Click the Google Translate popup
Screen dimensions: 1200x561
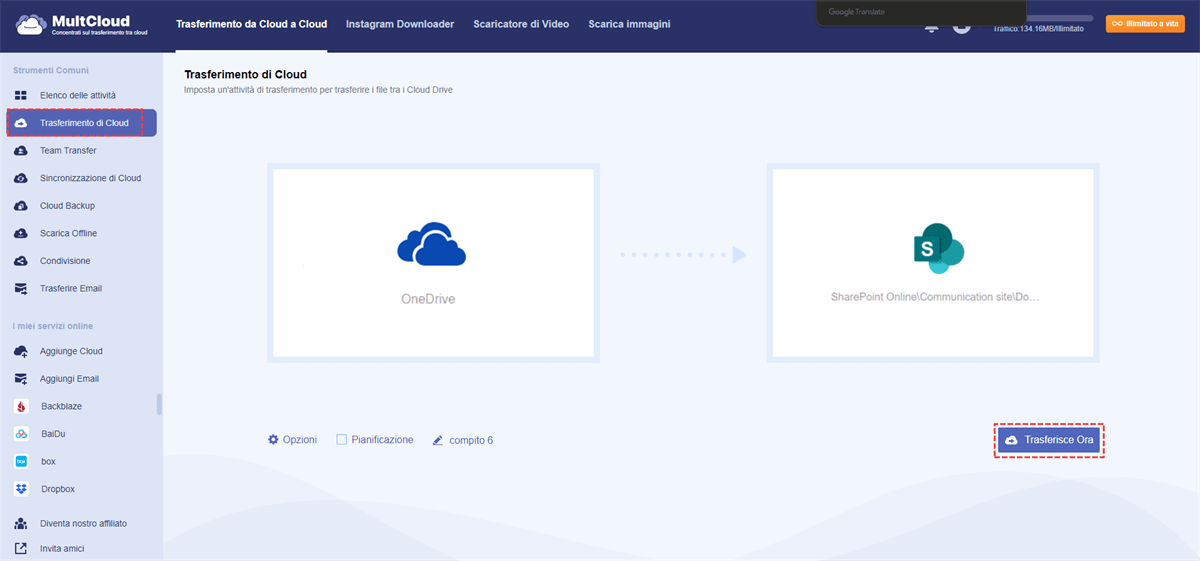pos(922,12)
